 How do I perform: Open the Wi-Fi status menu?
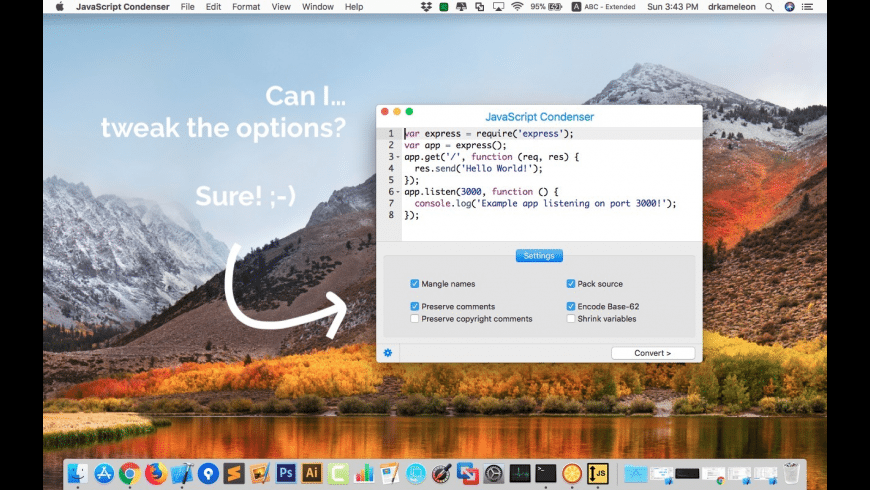(x=517, y=7)
